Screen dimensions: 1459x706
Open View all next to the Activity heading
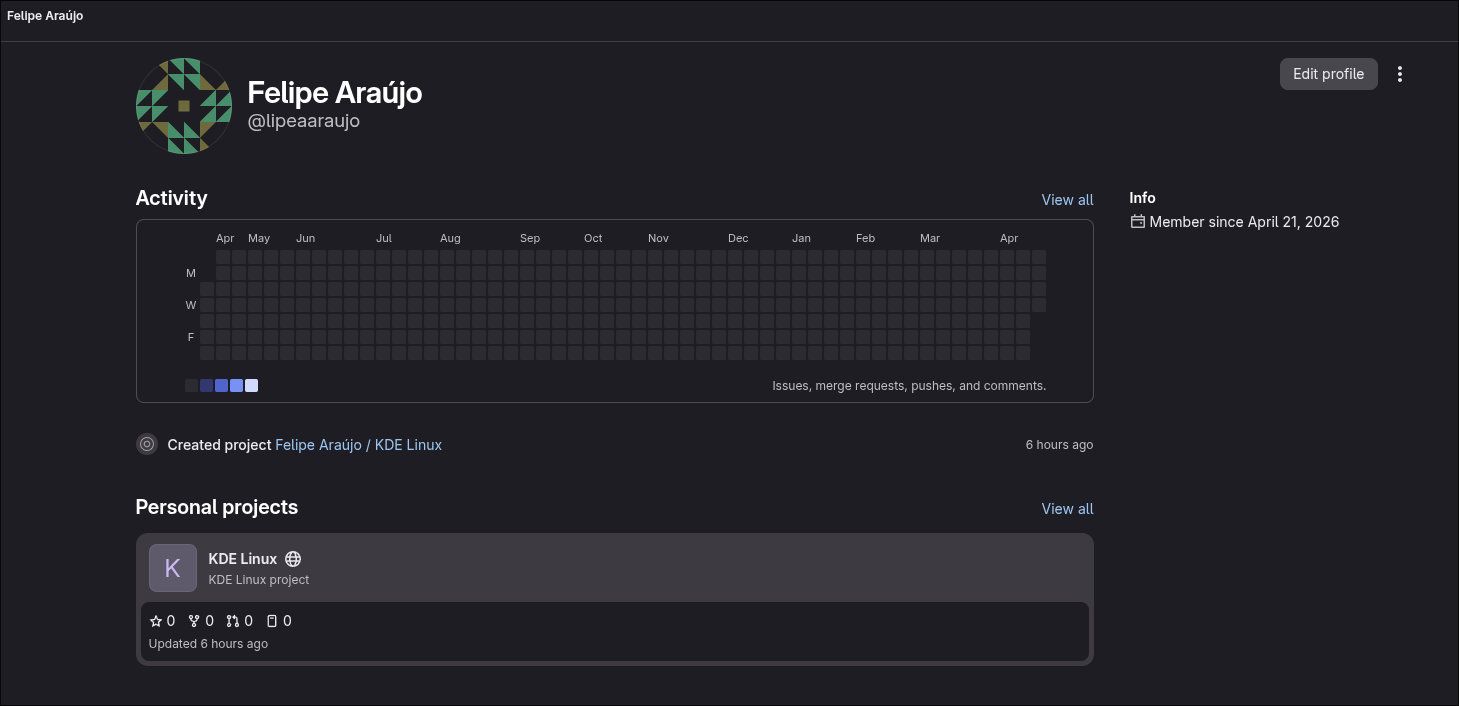click(x=1066, y=199)
